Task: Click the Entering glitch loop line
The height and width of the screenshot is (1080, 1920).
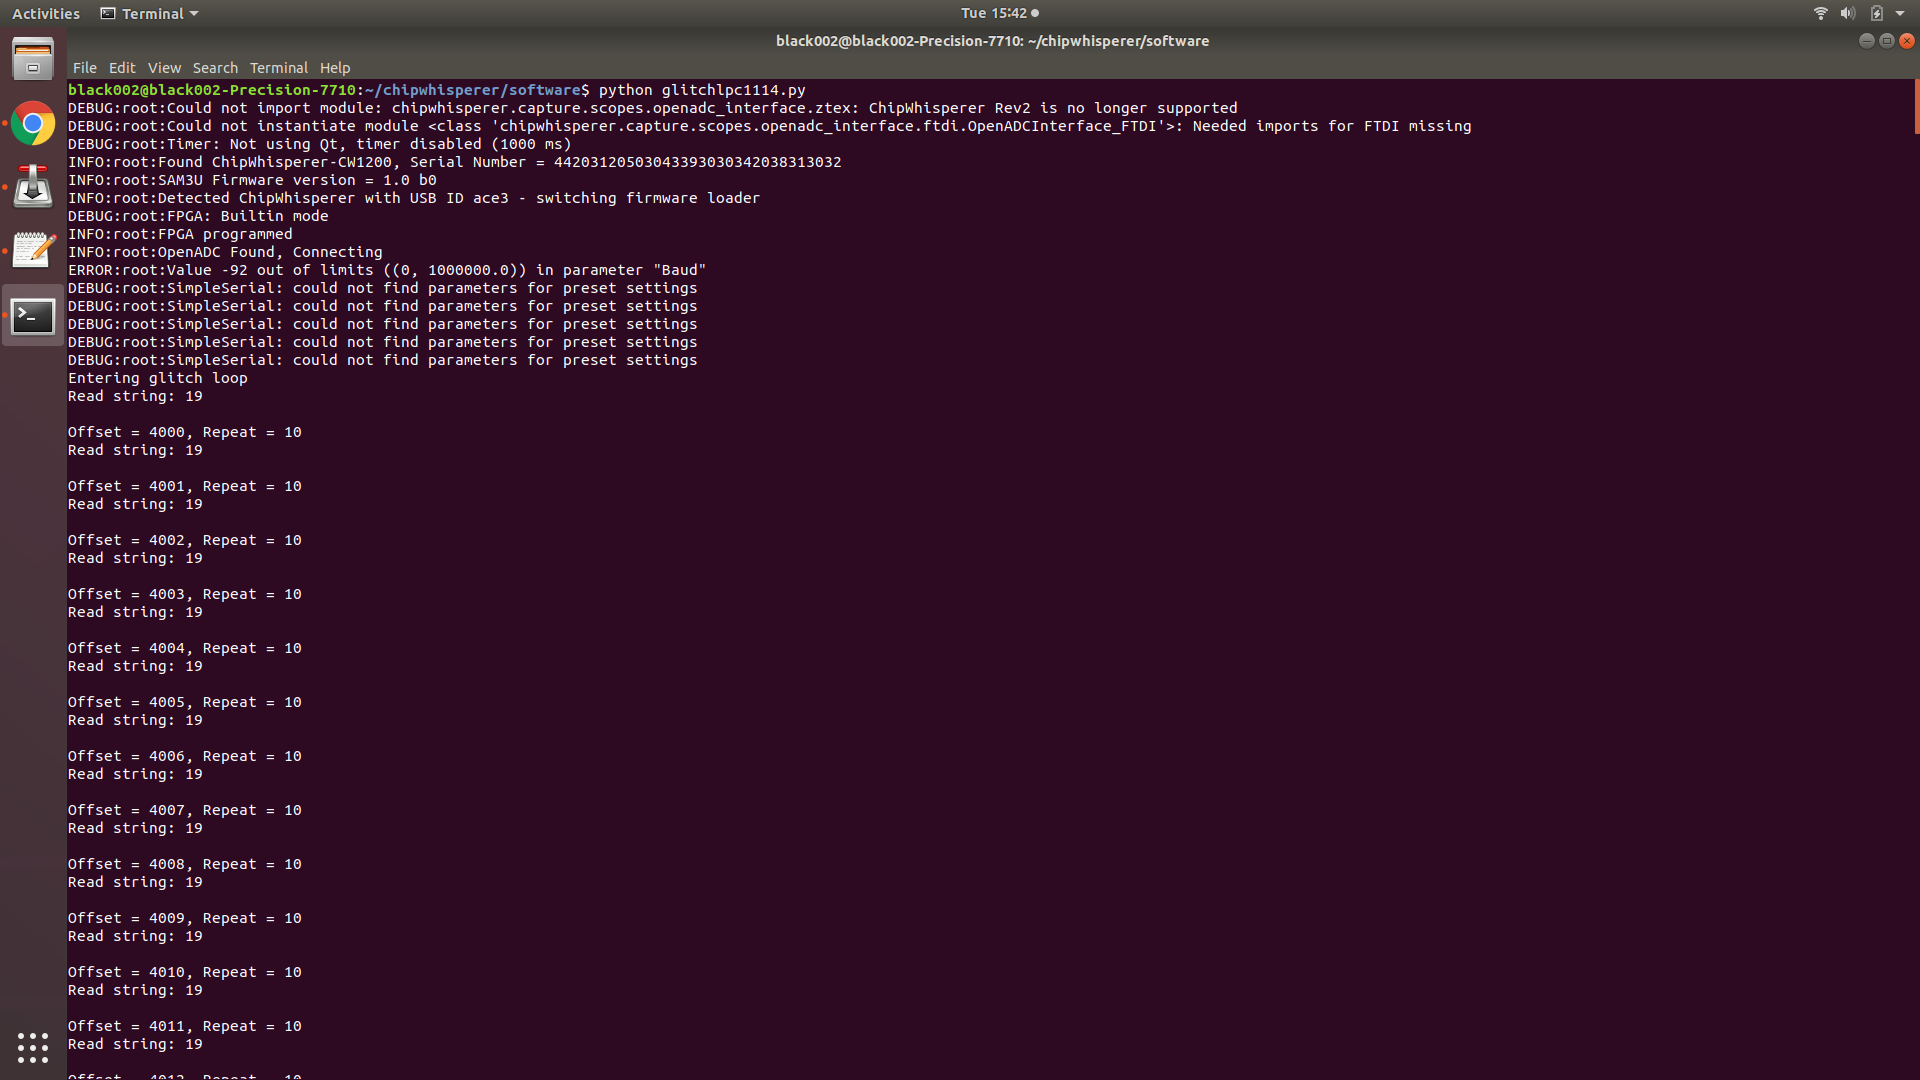Action: coord(158,378)
